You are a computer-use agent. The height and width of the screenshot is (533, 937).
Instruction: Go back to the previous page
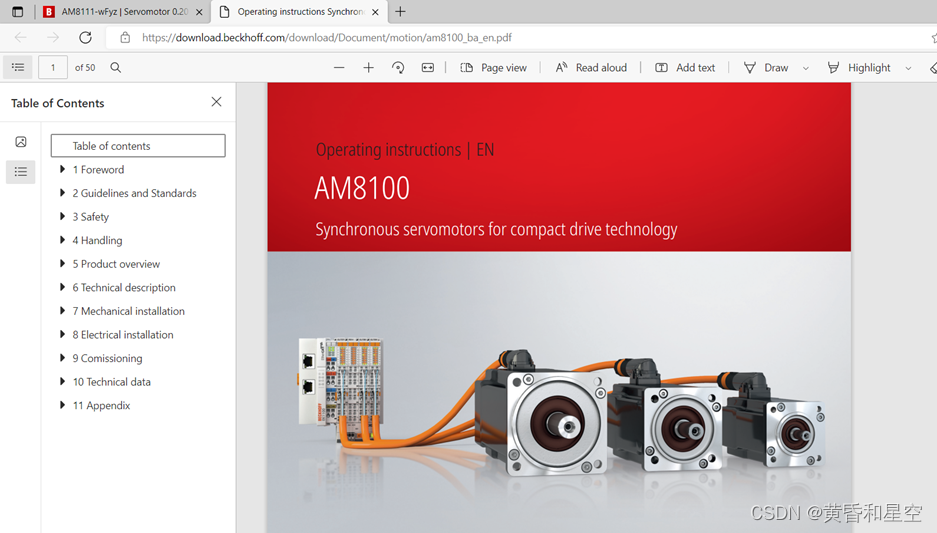[x=20, y=38]
